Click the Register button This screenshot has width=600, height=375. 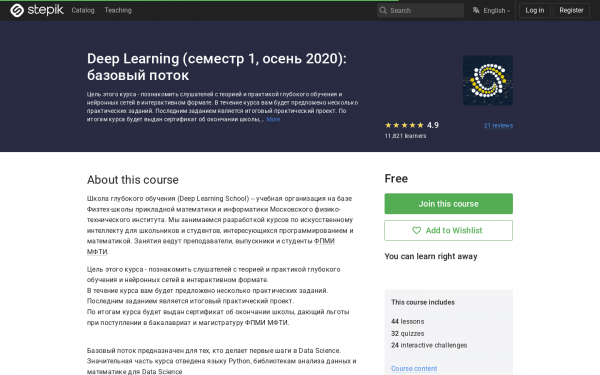pyautogui.click(x=571, y=10)
